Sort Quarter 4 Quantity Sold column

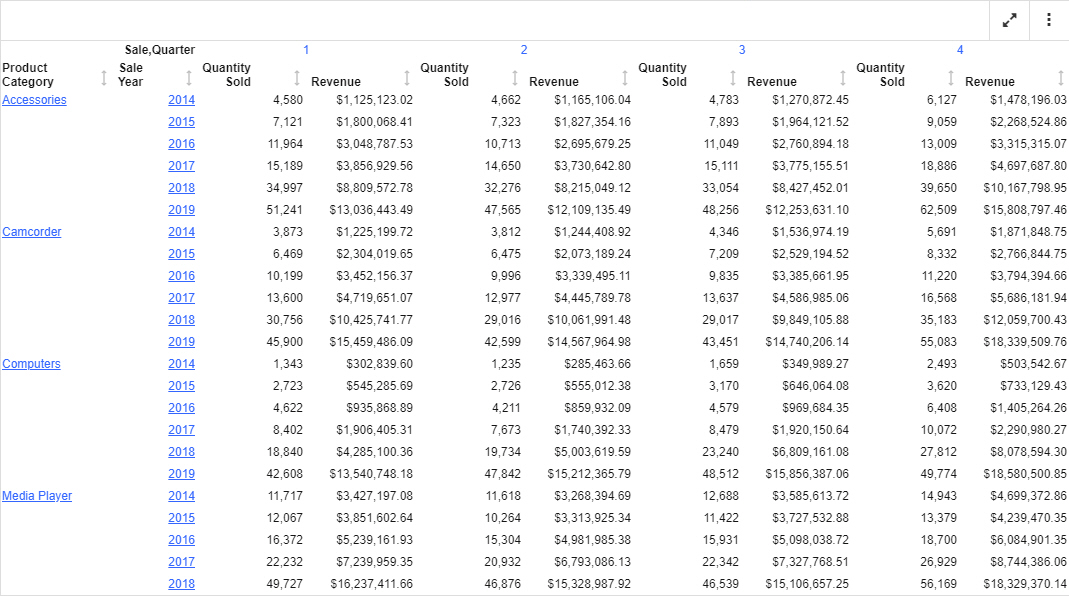pyautogui.click(x=951, y=77)
